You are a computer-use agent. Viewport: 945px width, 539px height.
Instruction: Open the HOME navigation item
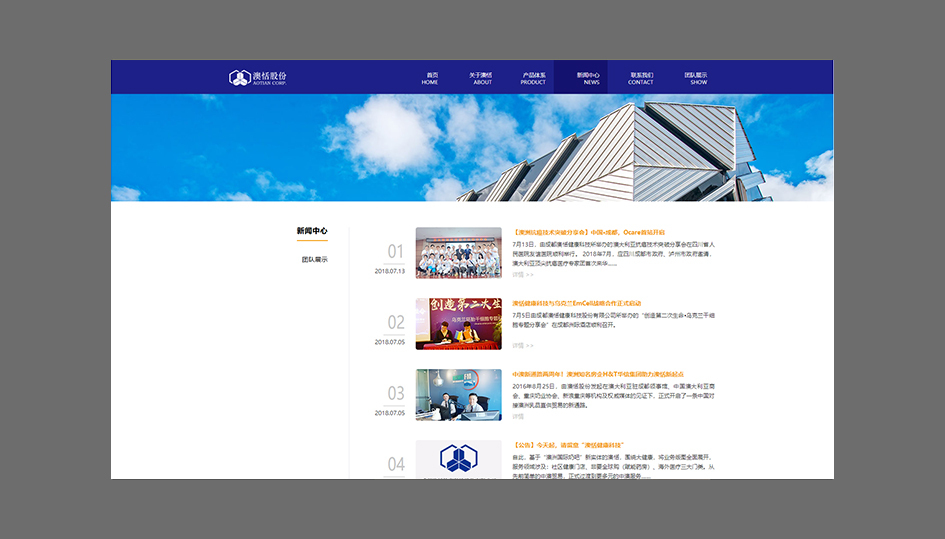tap(430, 78)
